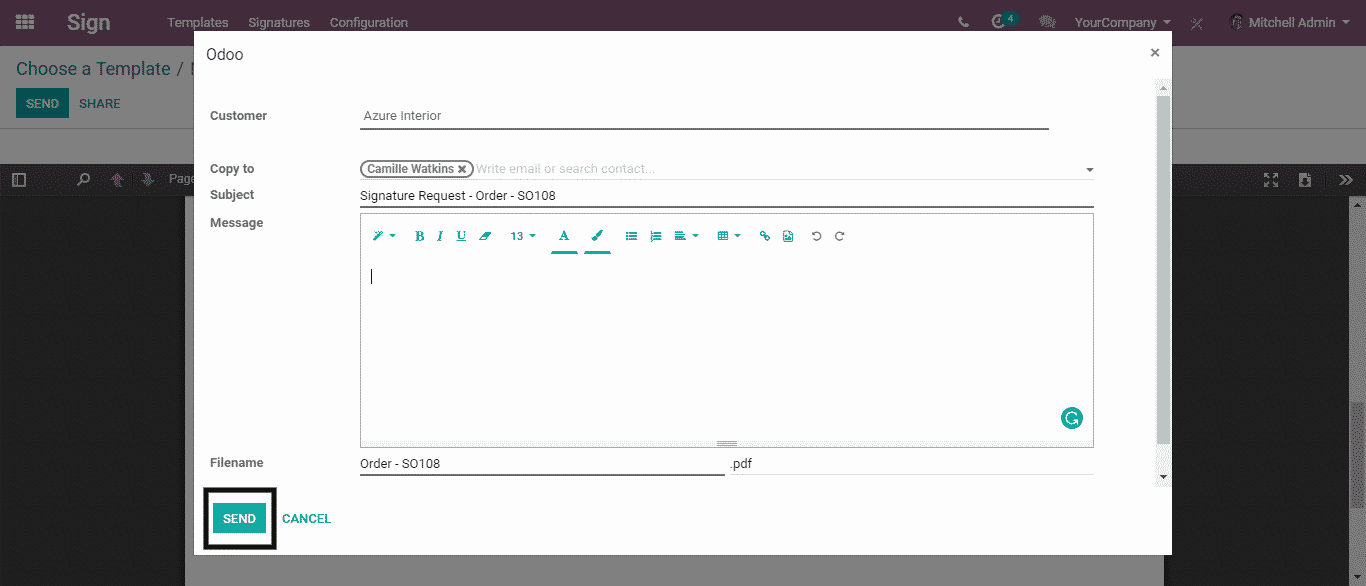Insert a link in the message
This screenshot has height=586, width=1366.
[765, 237]
